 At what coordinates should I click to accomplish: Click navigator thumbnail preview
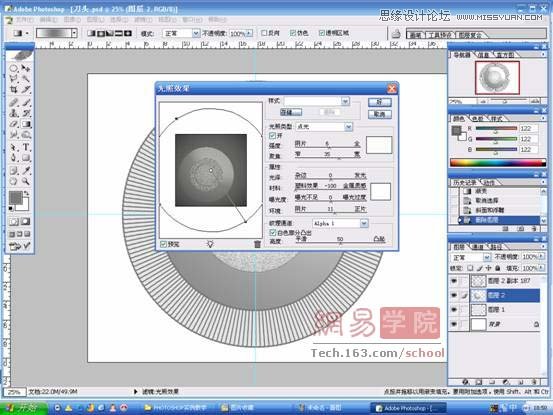coord(497,78)
